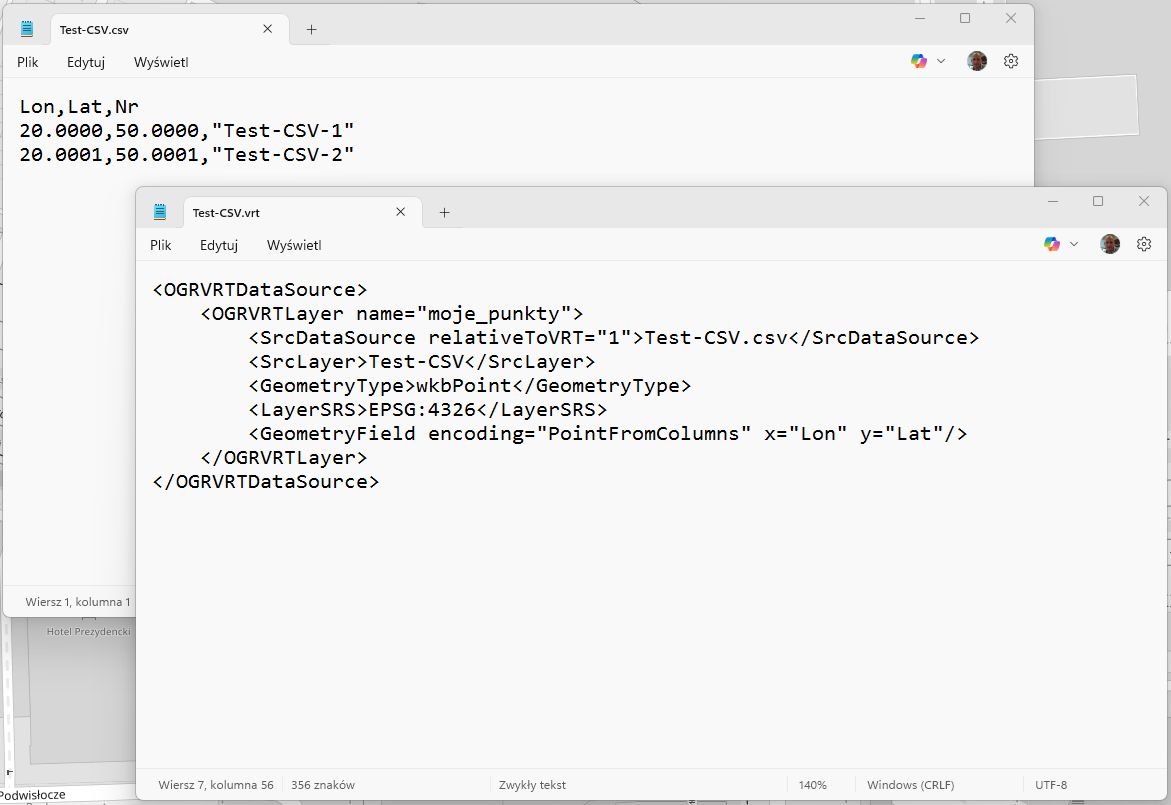
Task: Open settings gear in Test-CSV.csv window
Action: (x=1011, y=61)
